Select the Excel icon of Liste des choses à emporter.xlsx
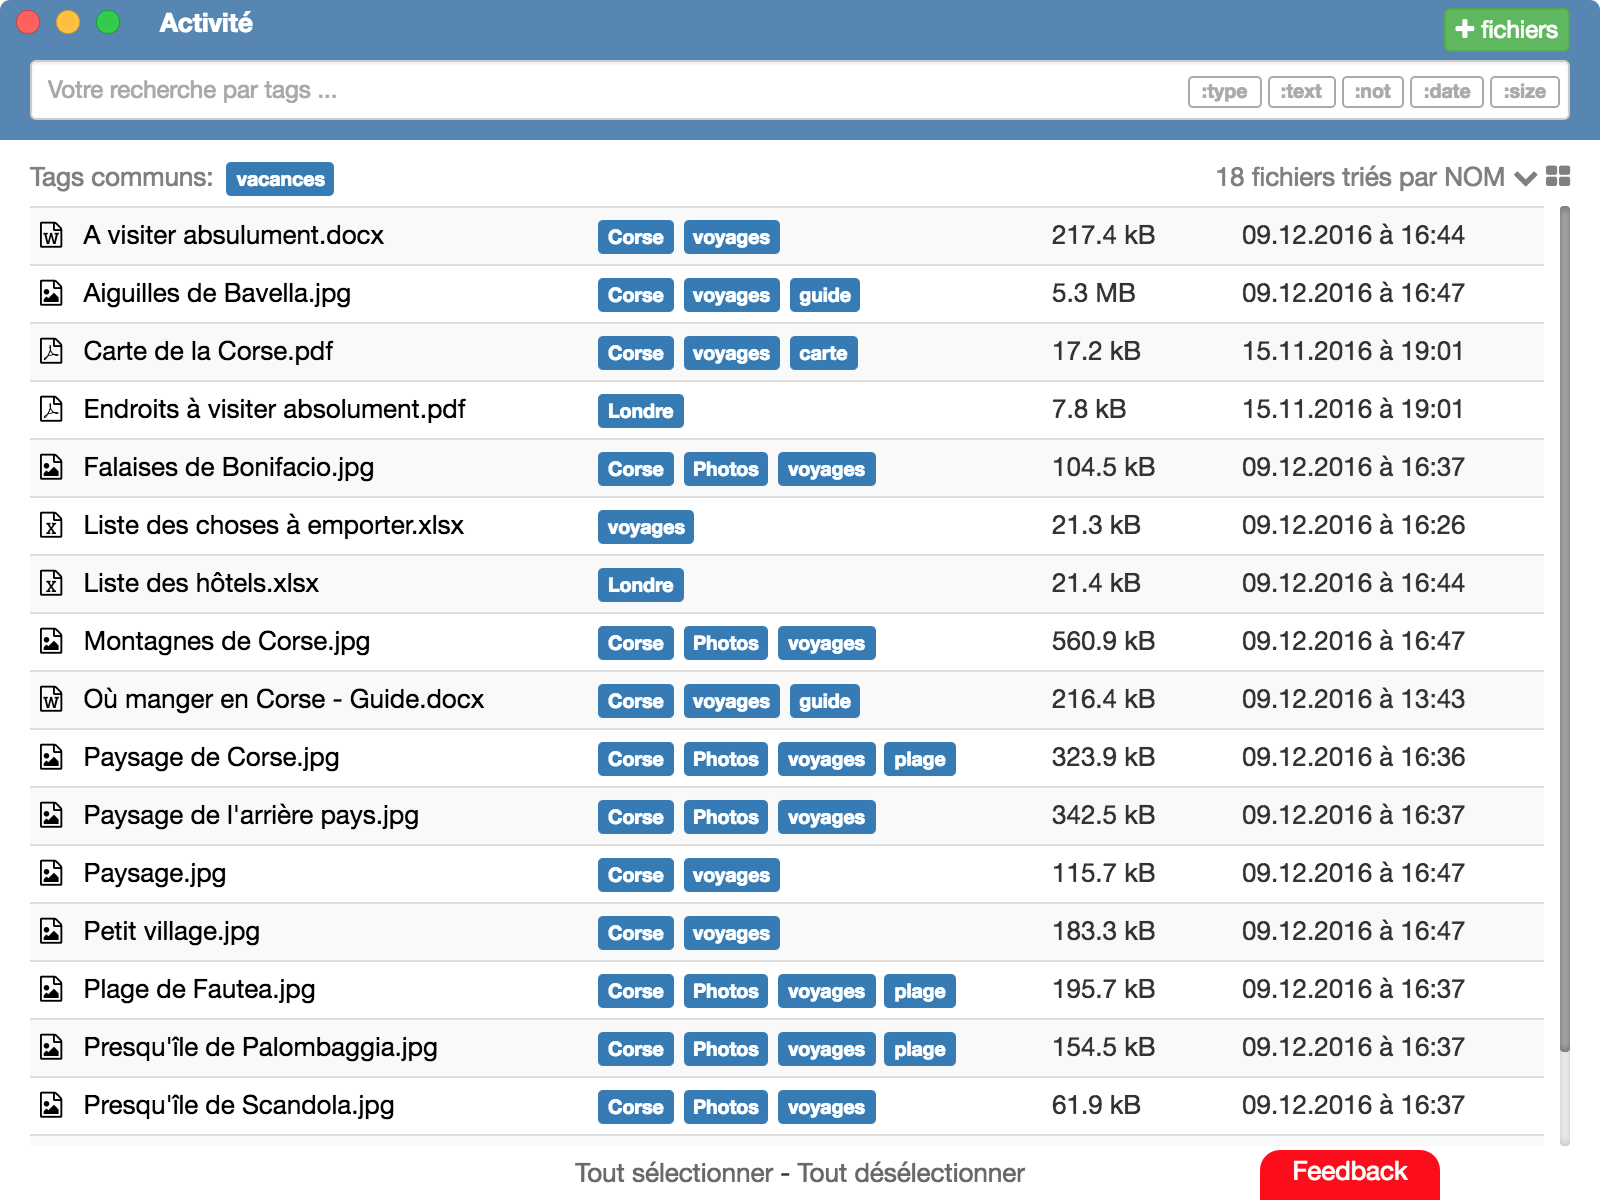Screen dimensions: 1600x1200 coord(52,526)
